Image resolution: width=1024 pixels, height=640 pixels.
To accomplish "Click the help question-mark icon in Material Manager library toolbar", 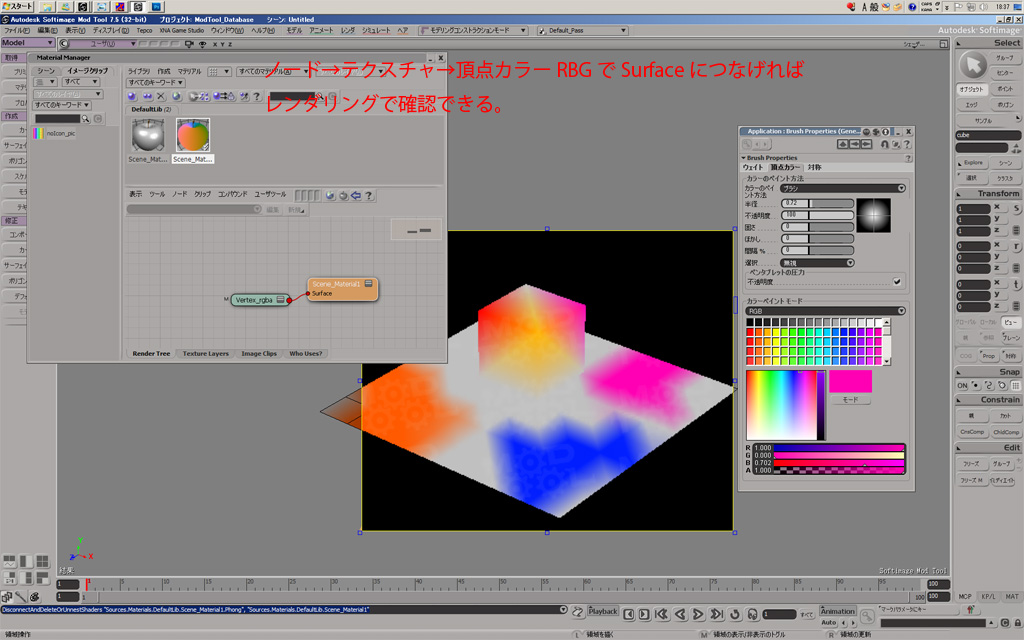I will (257, 96).
